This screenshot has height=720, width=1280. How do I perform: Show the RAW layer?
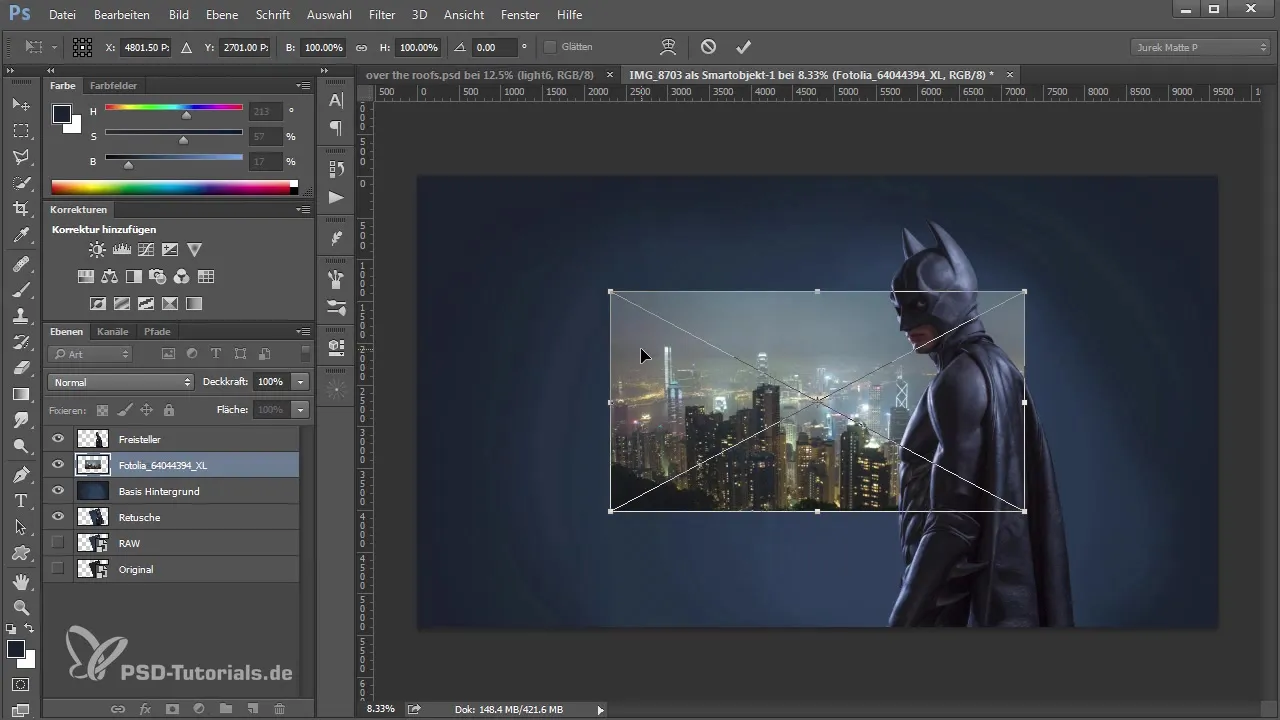(x=58, y=543)
